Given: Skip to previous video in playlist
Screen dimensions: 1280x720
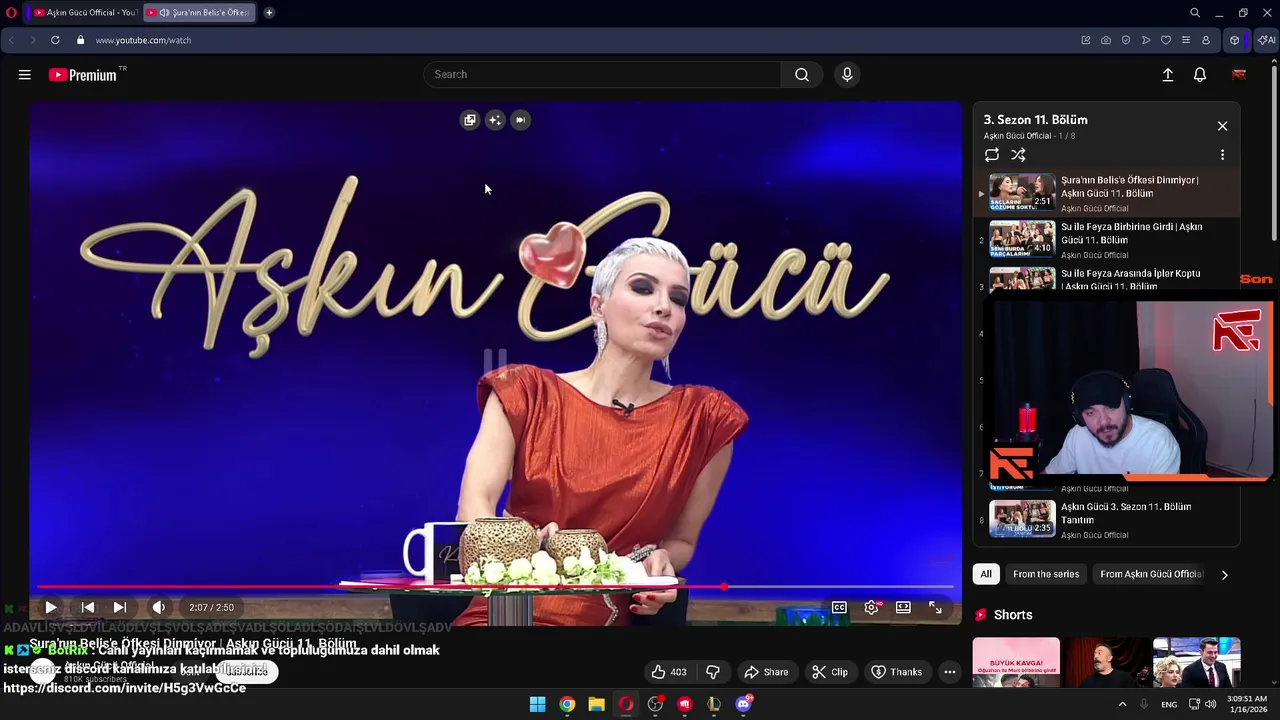Looking at the screenshot, I should 88,607.
